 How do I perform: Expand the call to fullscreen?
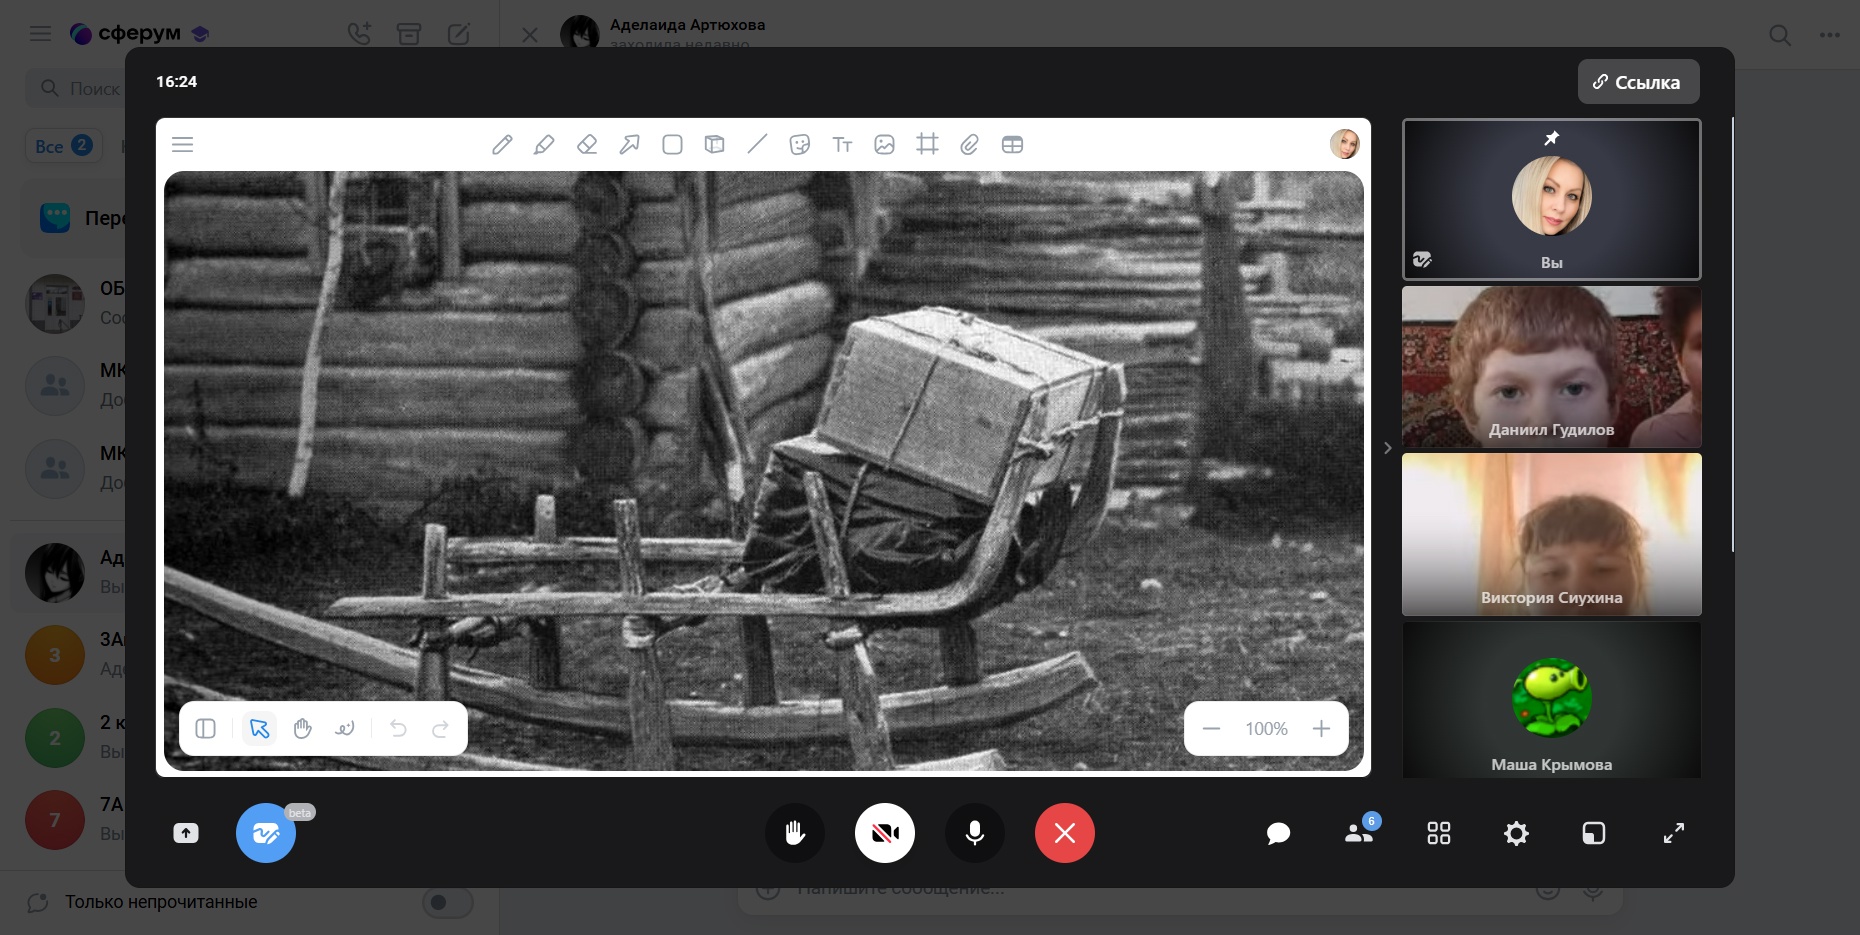tap(1674, 833)
